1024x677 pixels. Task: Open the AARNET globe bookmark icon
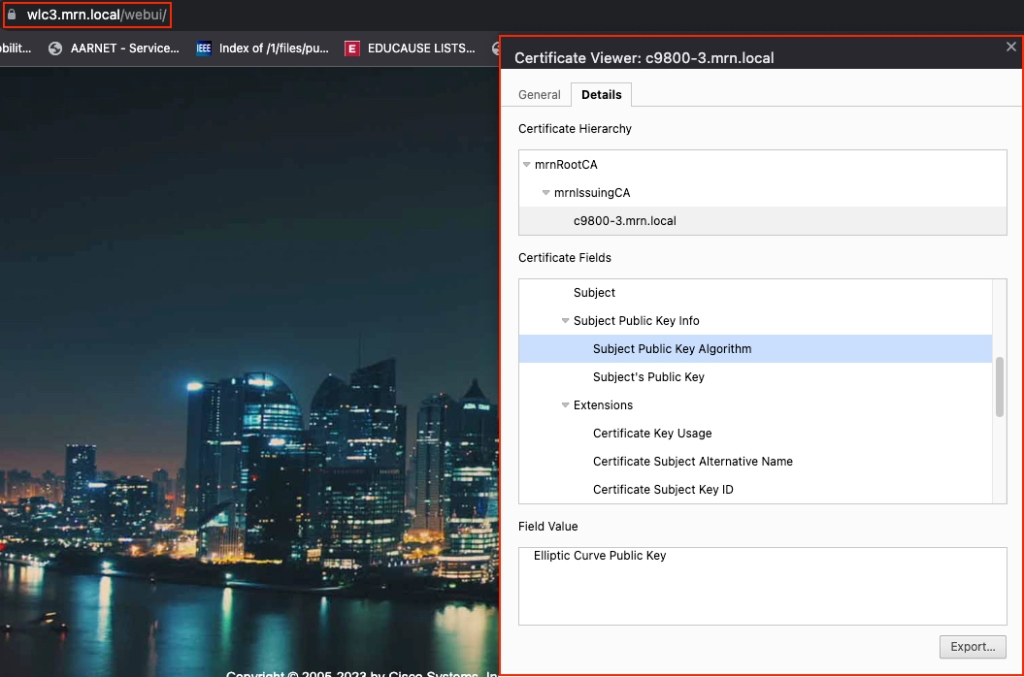coord(55,48)
